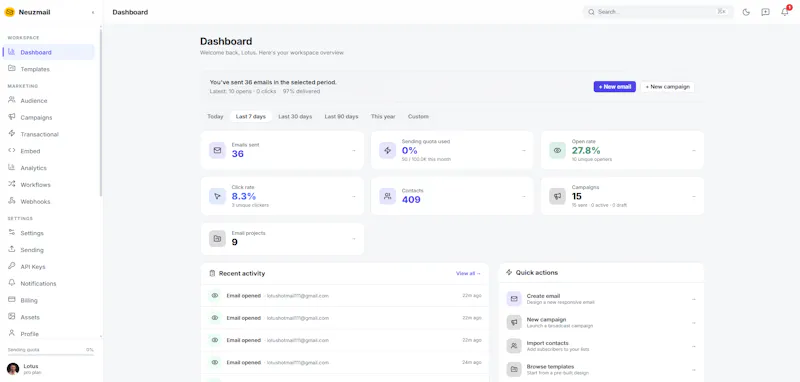Click Browse templates quick action
The image size is (800, 382).
pos(601,369)
